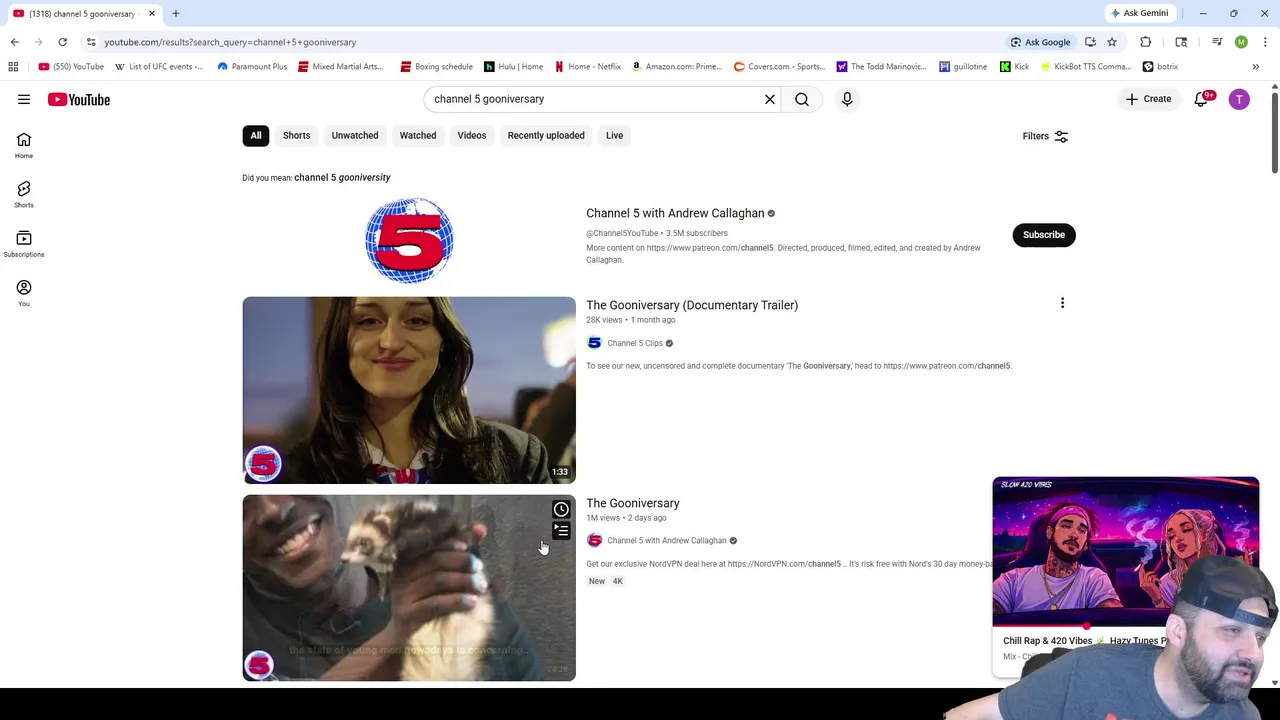
Task: Click the magnifier search button
Action: tap(802, 99)
